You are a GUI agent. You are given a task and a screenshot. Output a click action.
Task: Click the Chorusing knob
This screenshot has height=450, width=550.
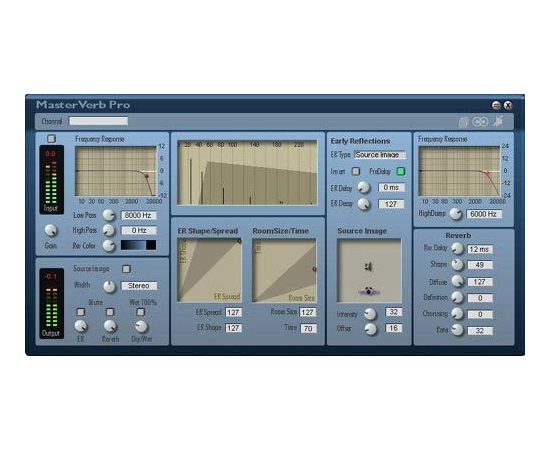click(x=457, y=314)
